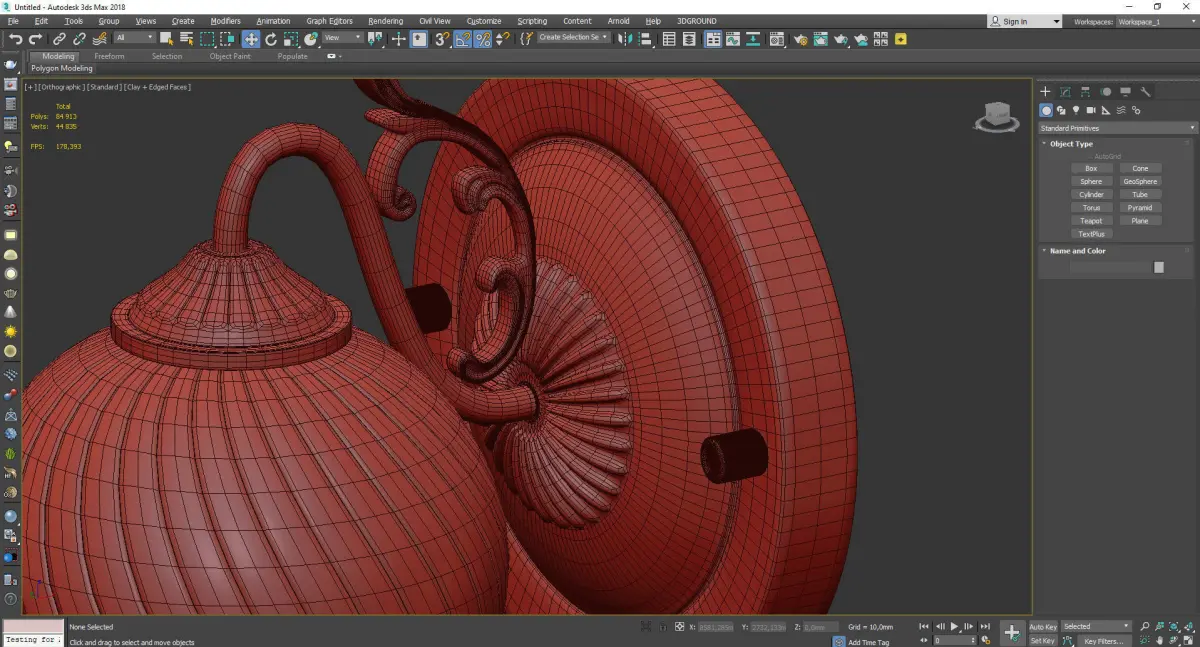Toggle Auto Key animation mode
The height and width of the screenshot is (647, 1200).
click(x=1042, y=627)
